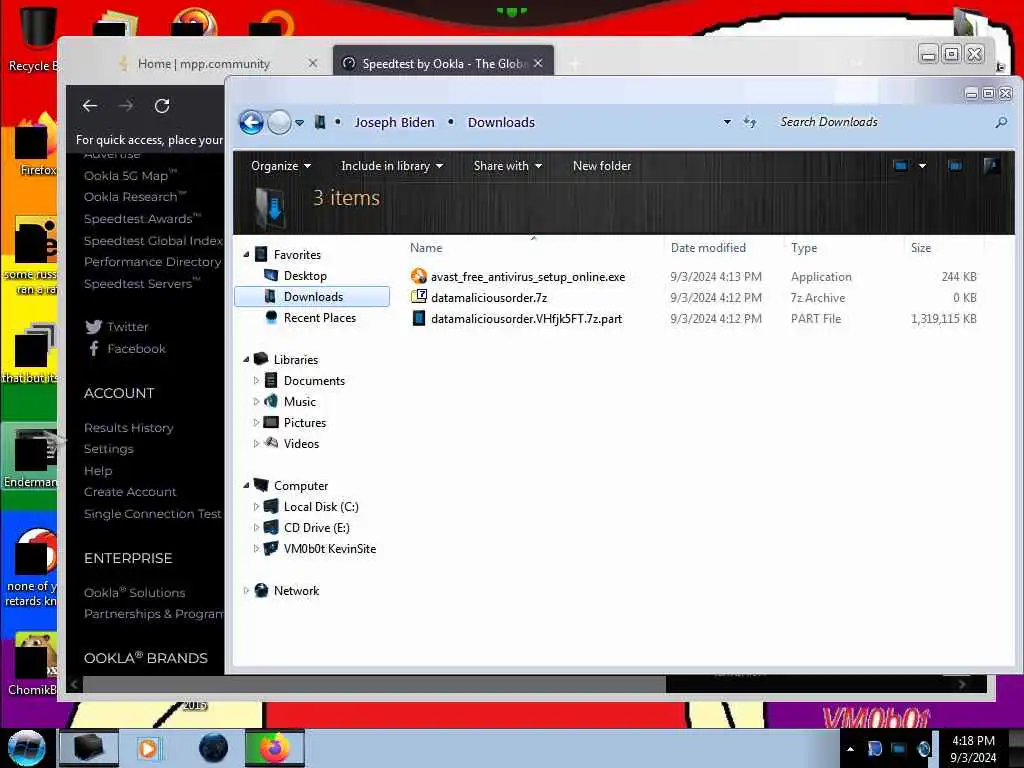The image size is (1024, 768).
Task: Click the Explorer forward navigation button
Action: (280, 122)
